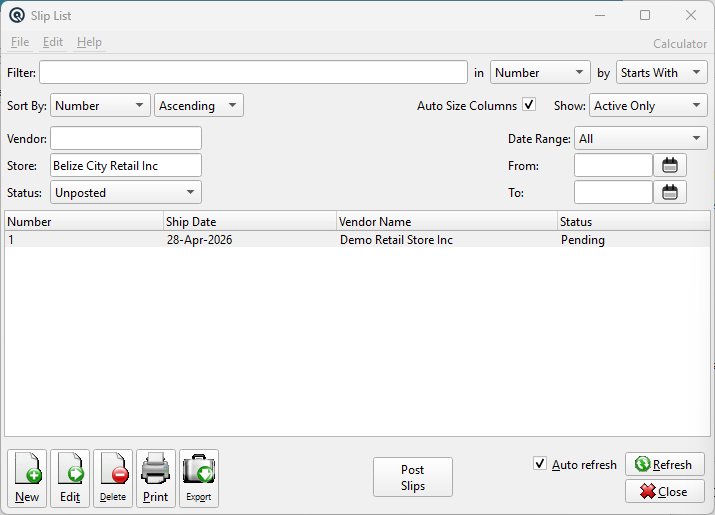Click into the From date field

click(613, 166)
